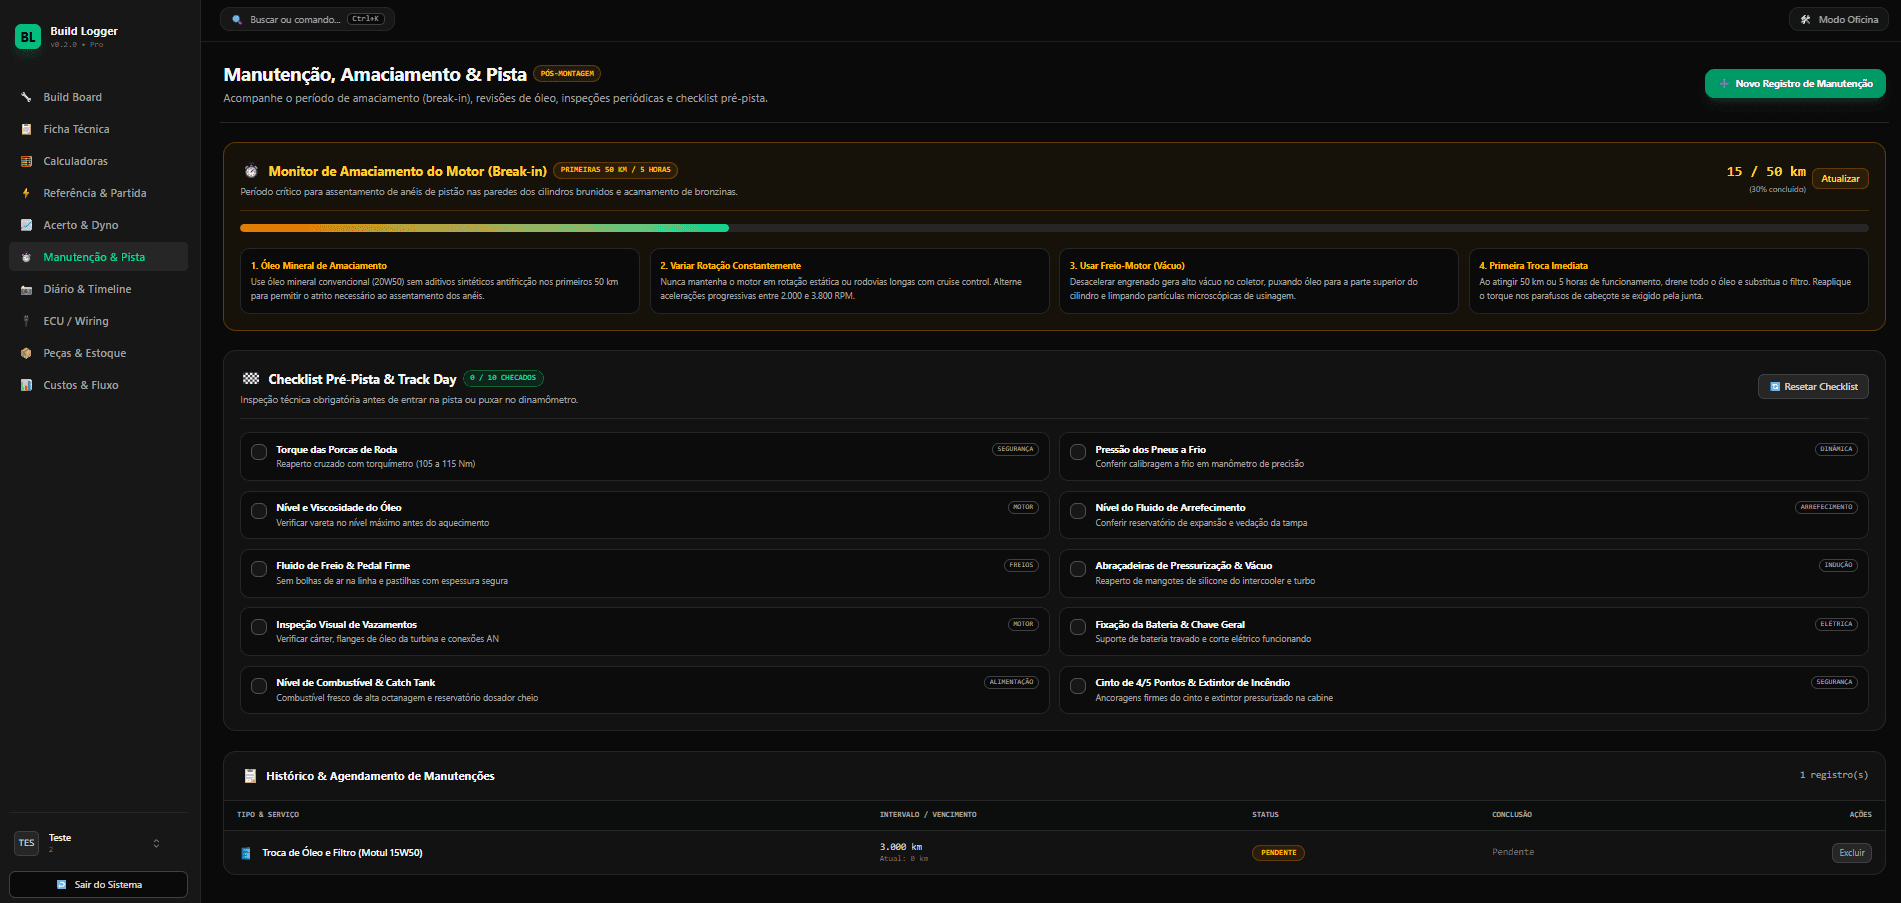Click the break-in progress bar

pyautogui.click(x=1054, y=228)
